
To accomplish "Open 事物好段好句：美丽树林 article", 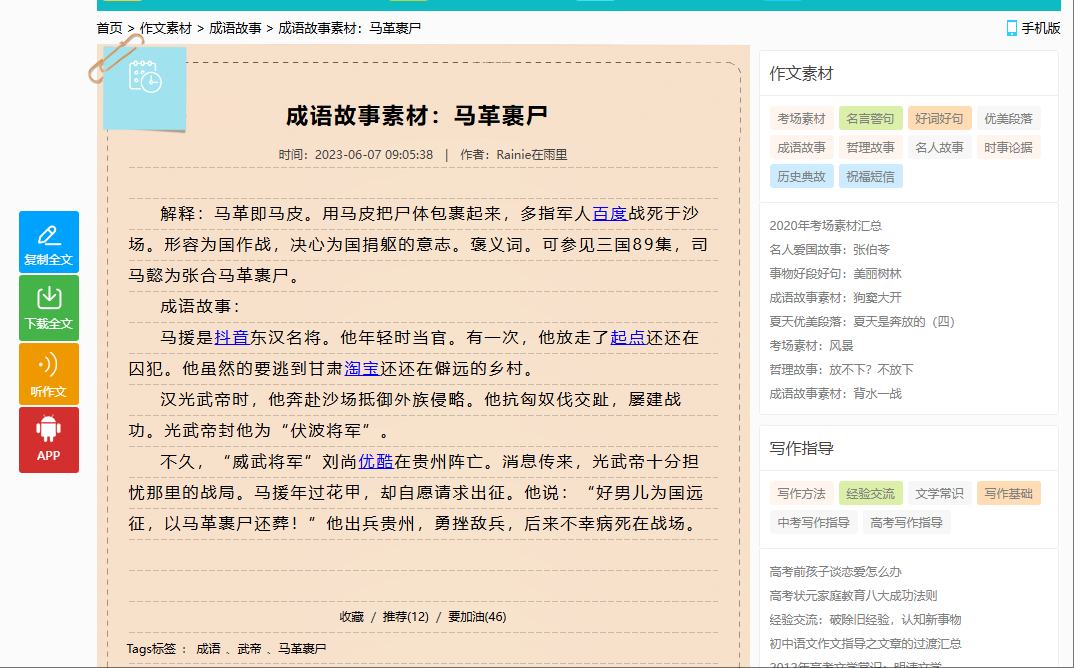I will click(x=836, y=273).
